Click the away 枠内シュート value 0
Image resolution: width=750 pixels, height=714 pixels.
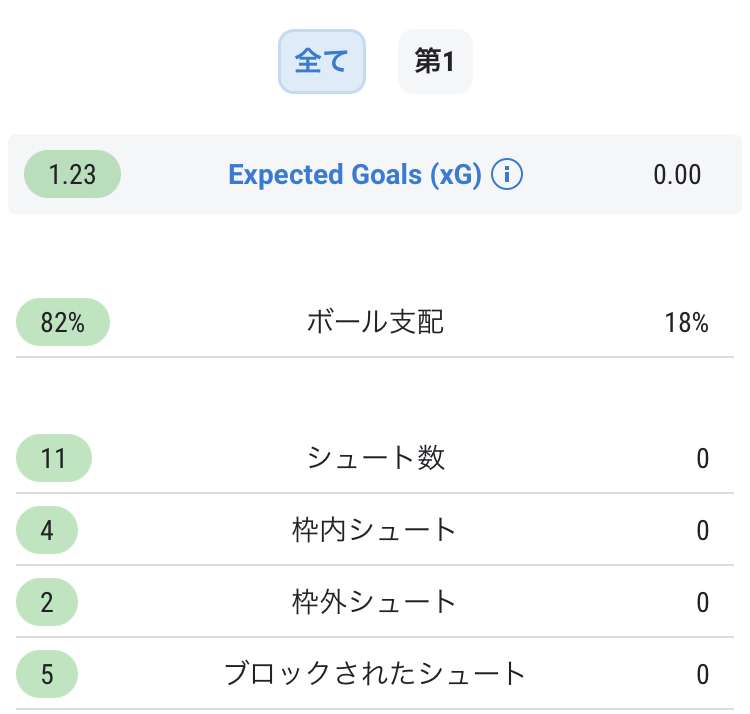pos(702,530)
